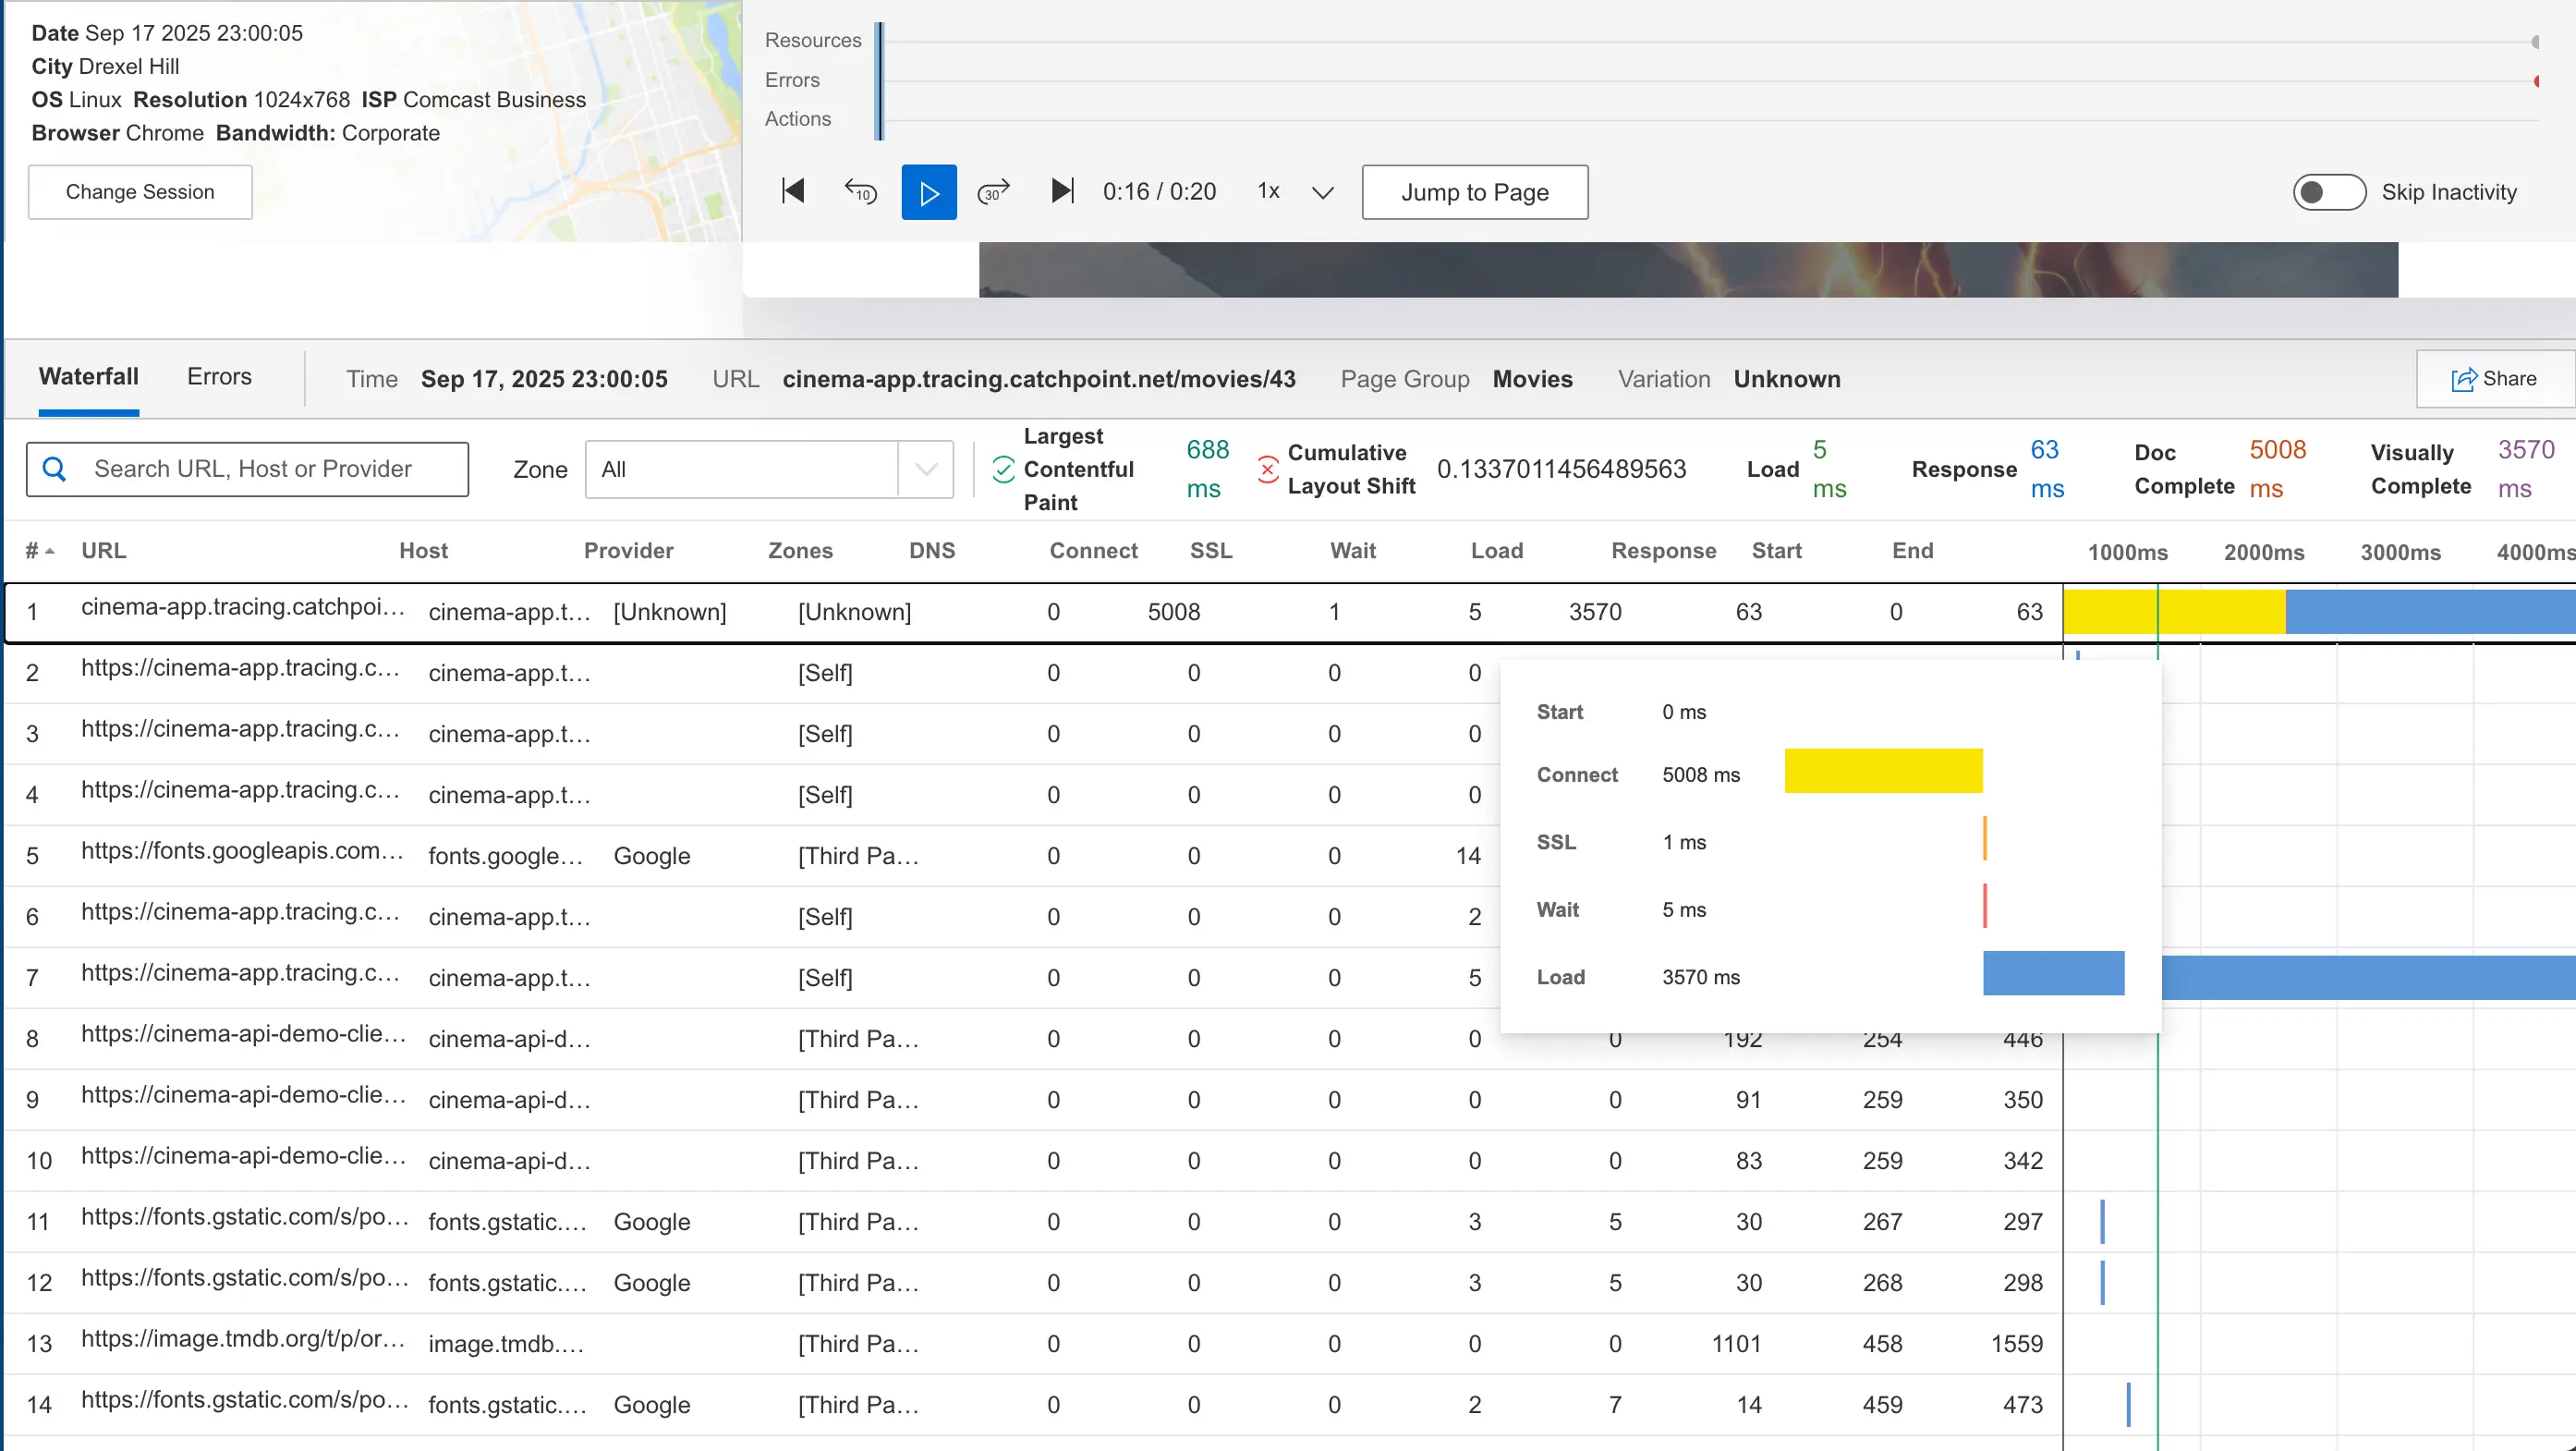
Task: Forward 30 seconds icon
Action: pyautogui.click(x=993, y=191)
